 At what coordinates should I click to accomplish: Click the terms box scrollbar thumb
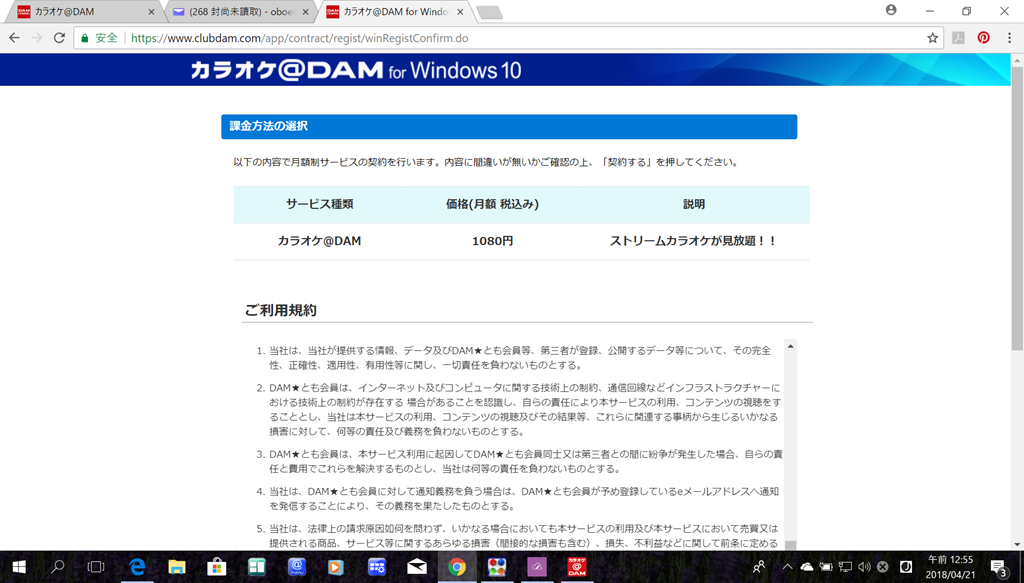coord(790,545)
